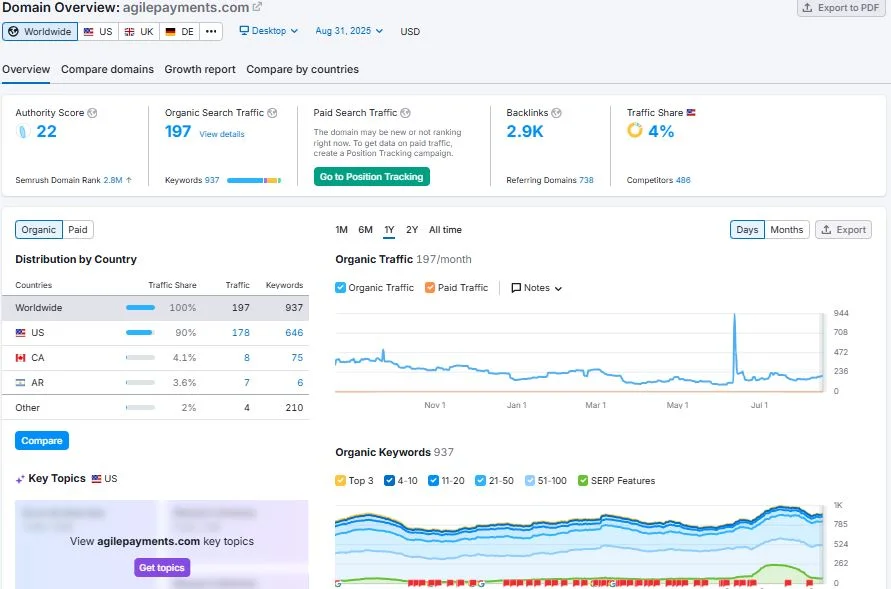The height and width of the screenshot is (589, 891).
Task: Select the 1Y time range
Action: point(389,229)
